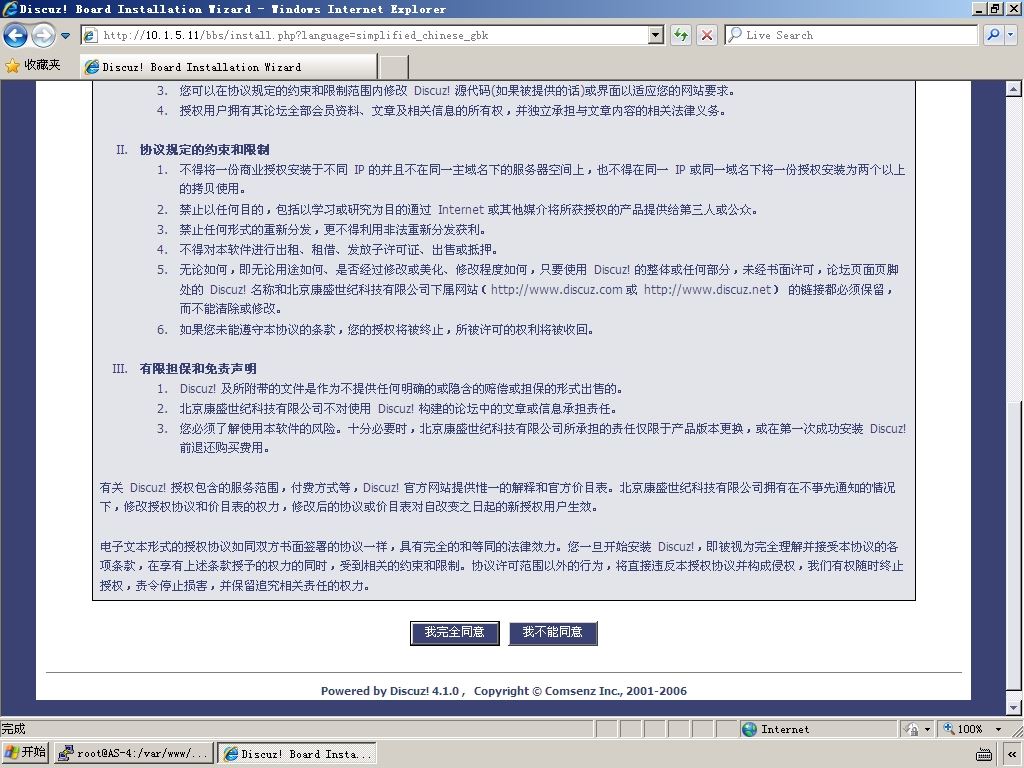Switch to Discuz! Board Insta... taskbar item
1024x768 pixels.
297,754
